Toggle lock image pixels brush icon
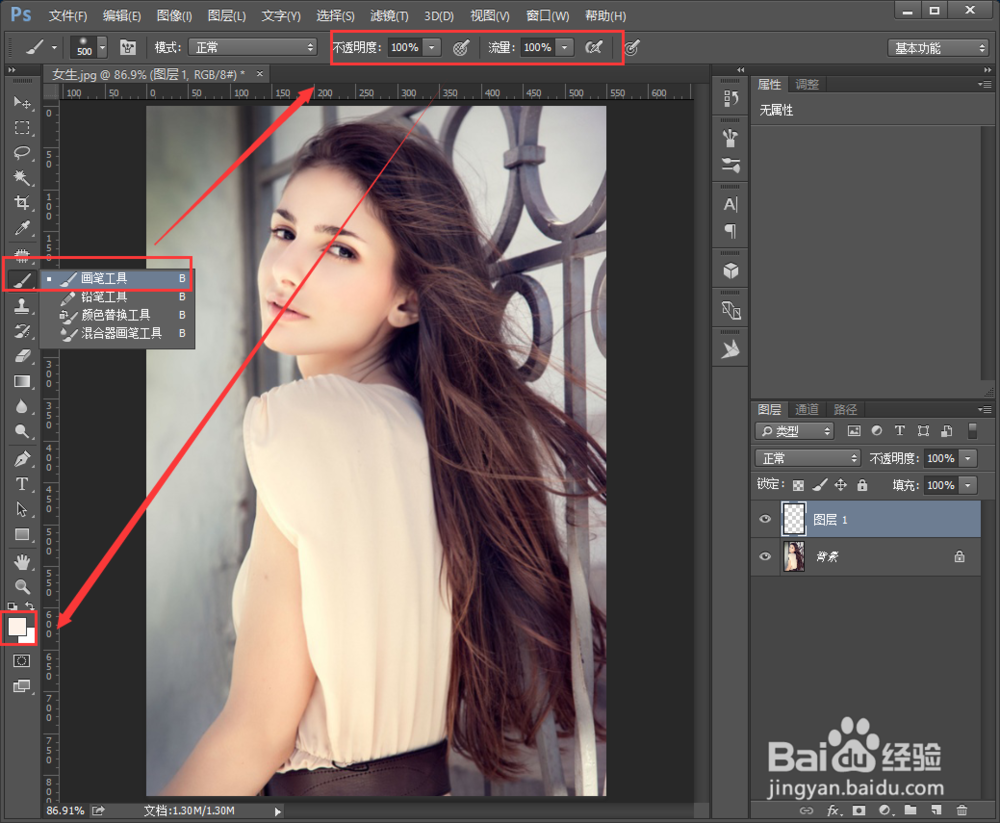The height and width of the screenshot is (823, 1000). pos(820,485)
